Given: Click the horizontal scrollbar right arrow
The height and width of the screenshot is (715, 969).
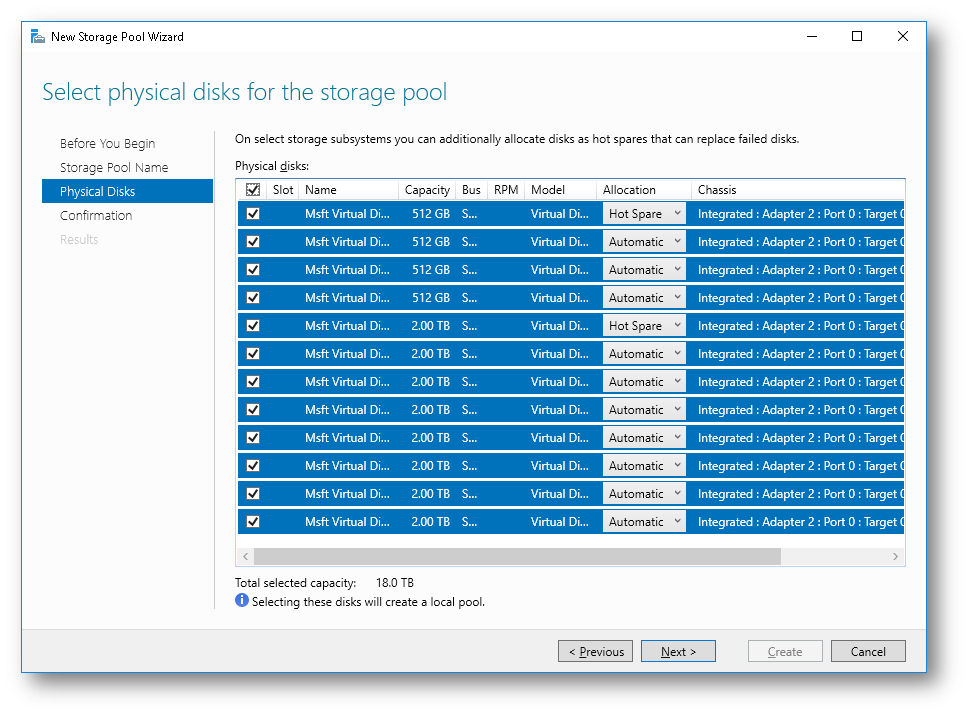Looking at the screenshot, I should click(x=895, y=557).
